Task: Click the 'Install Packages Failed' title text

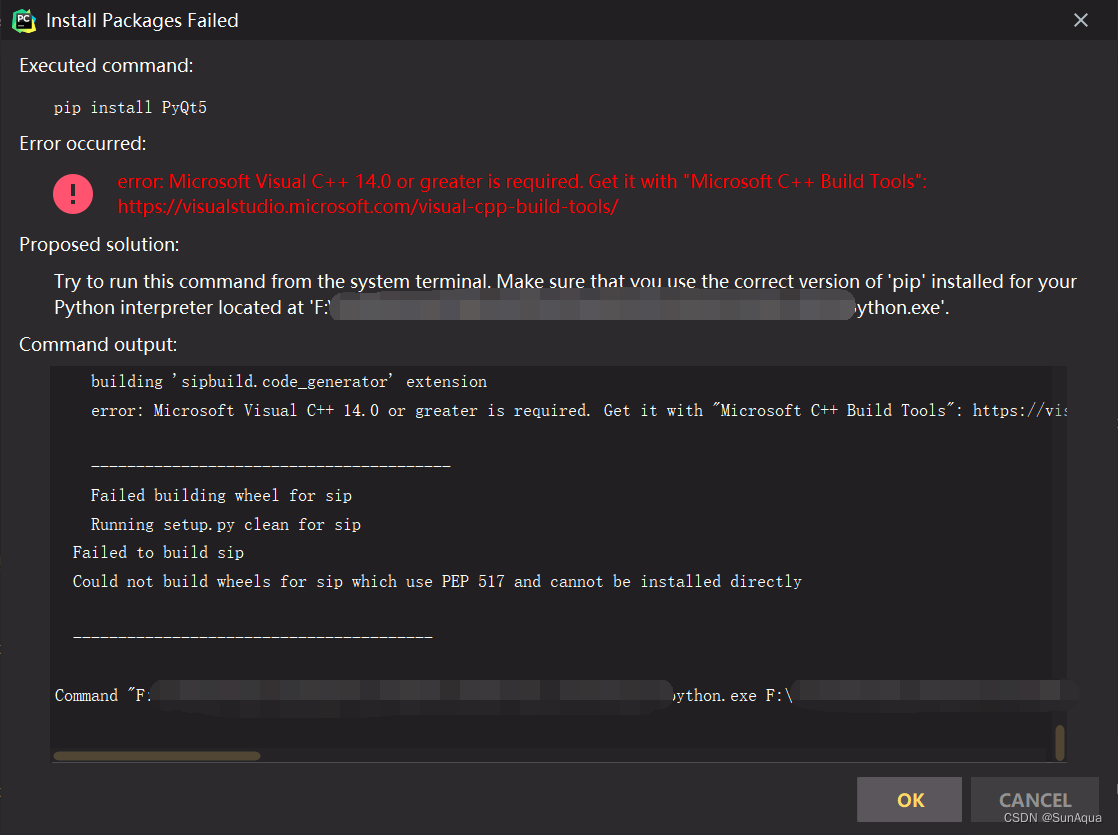Action: [x=142, y=20]
